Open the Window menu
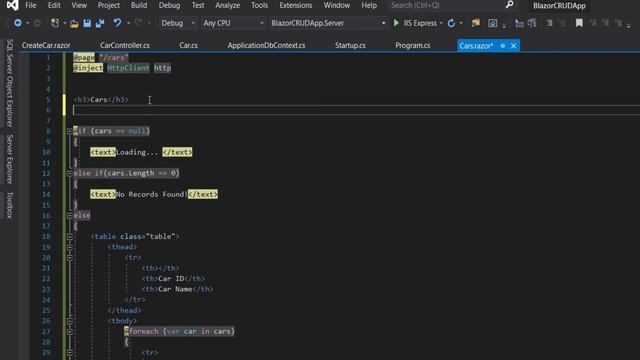640x360 pixels. point(336,5)
